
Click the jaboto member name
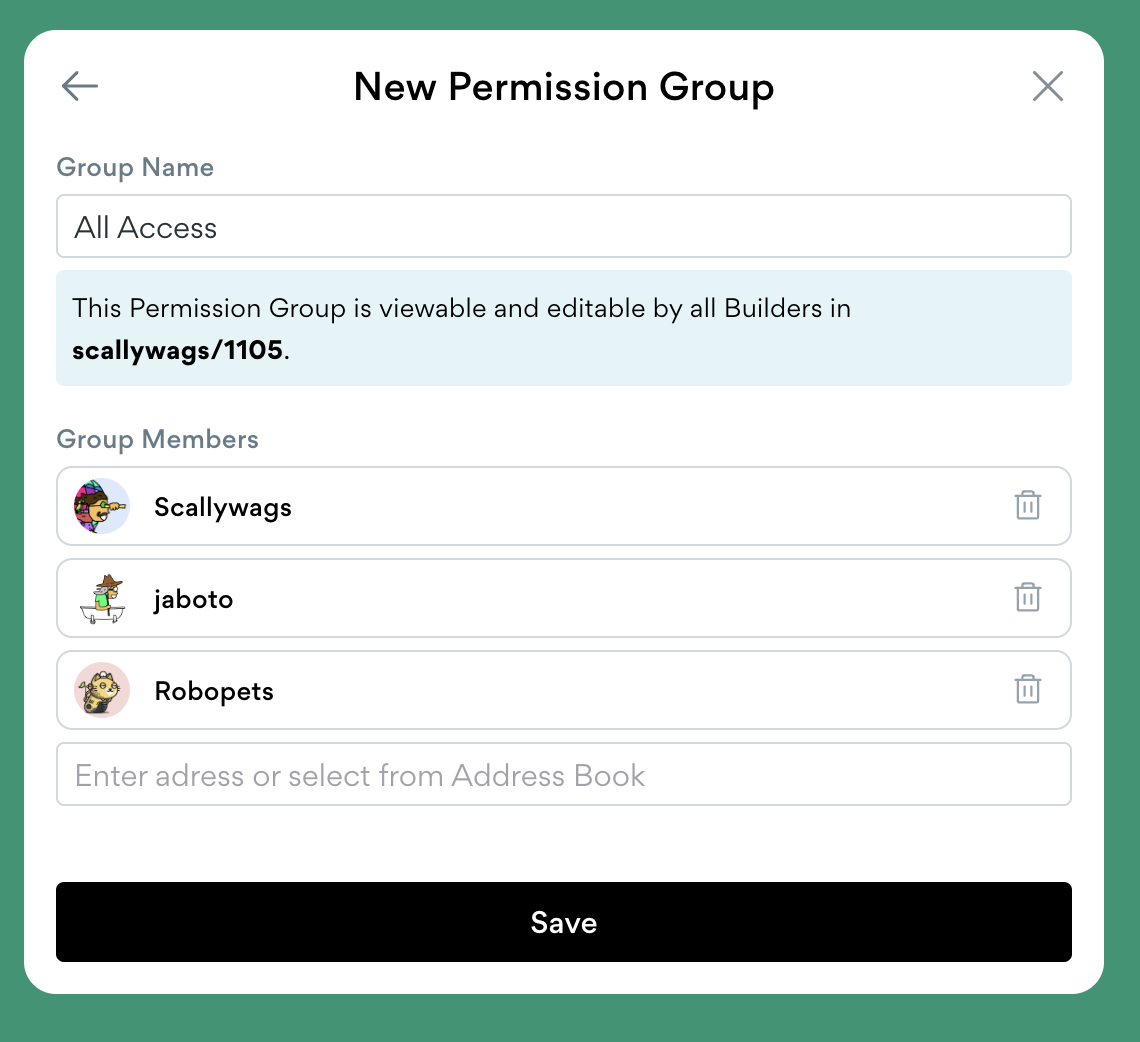[194, 600]
